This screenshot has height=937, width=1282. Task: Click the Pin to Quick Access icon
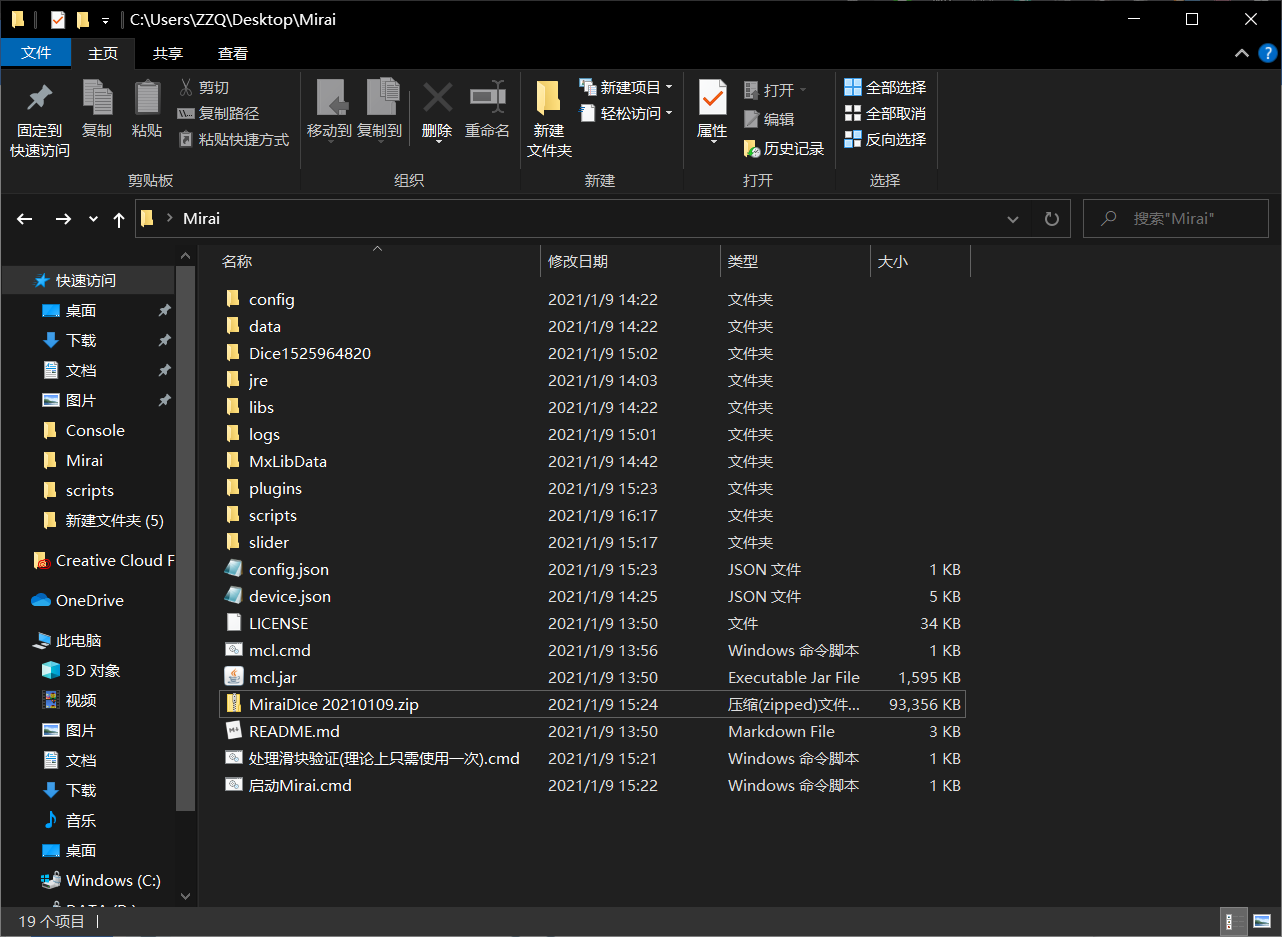40,99
